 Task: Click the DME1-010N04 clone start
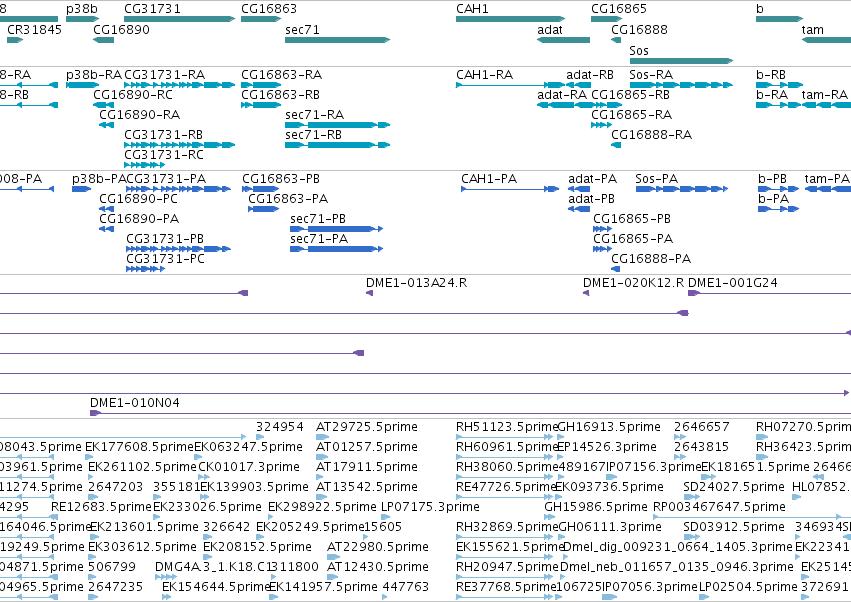96,413
